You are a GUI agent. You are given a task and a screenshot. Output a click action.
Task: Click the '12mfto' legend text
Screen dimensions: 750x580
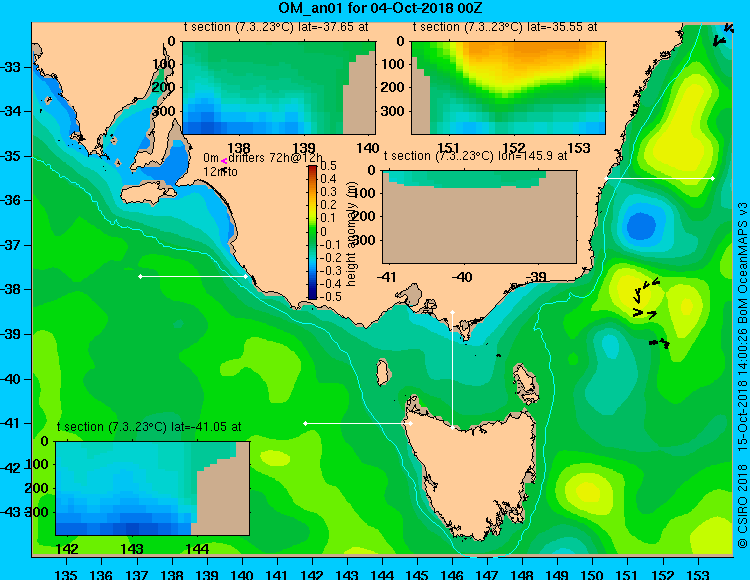tap(220, 172)
